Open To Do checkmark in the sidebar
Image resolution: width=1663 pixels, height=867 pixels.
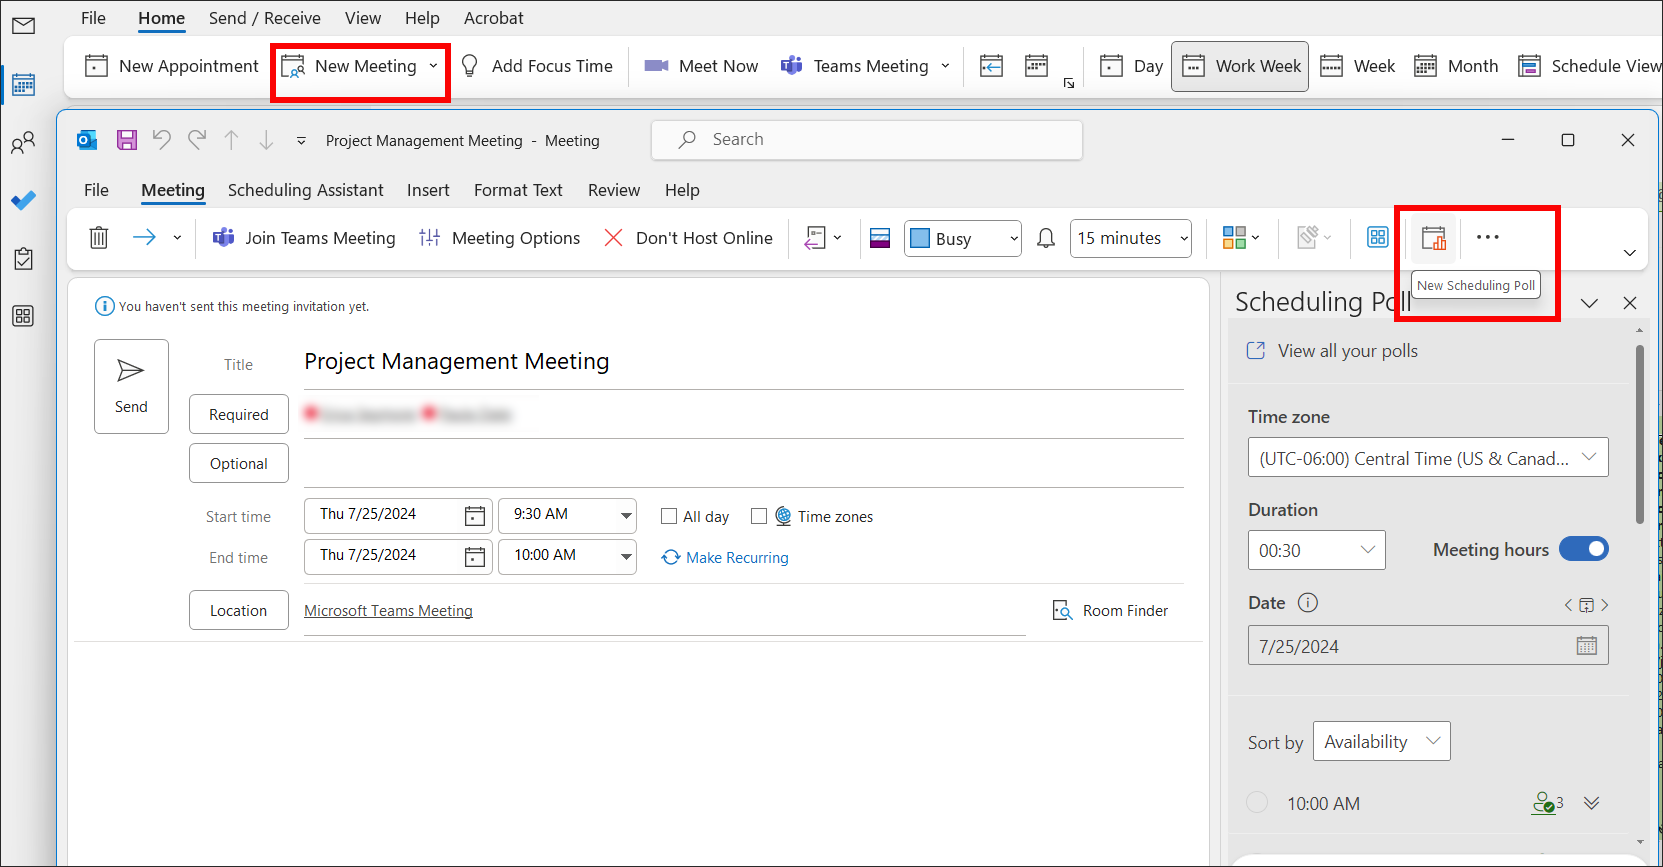point(23,201)
